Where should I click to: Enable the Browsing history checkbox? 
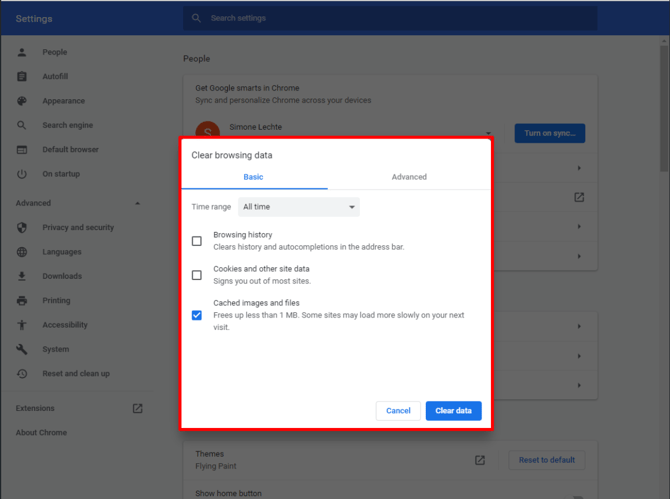pos(197,241)
